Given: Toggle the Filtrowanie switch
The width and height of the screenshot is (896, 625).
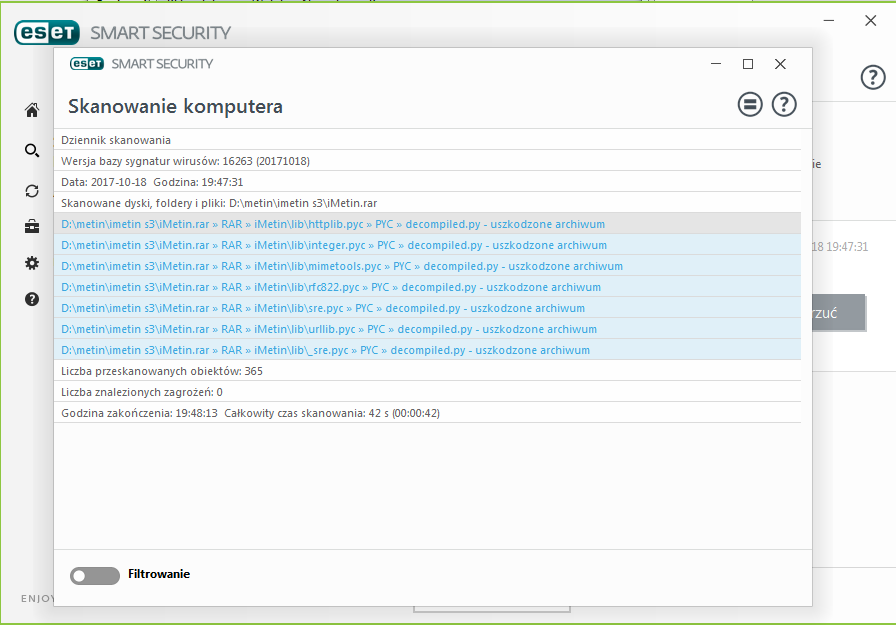Looking at the screenshot, I should [95, 576].
